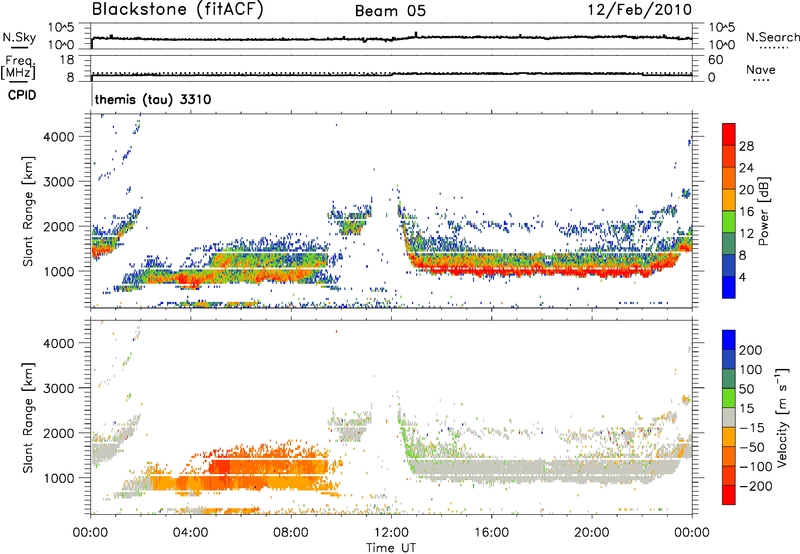Select the "Freq. [MHz]" axis label

(18, 67)
